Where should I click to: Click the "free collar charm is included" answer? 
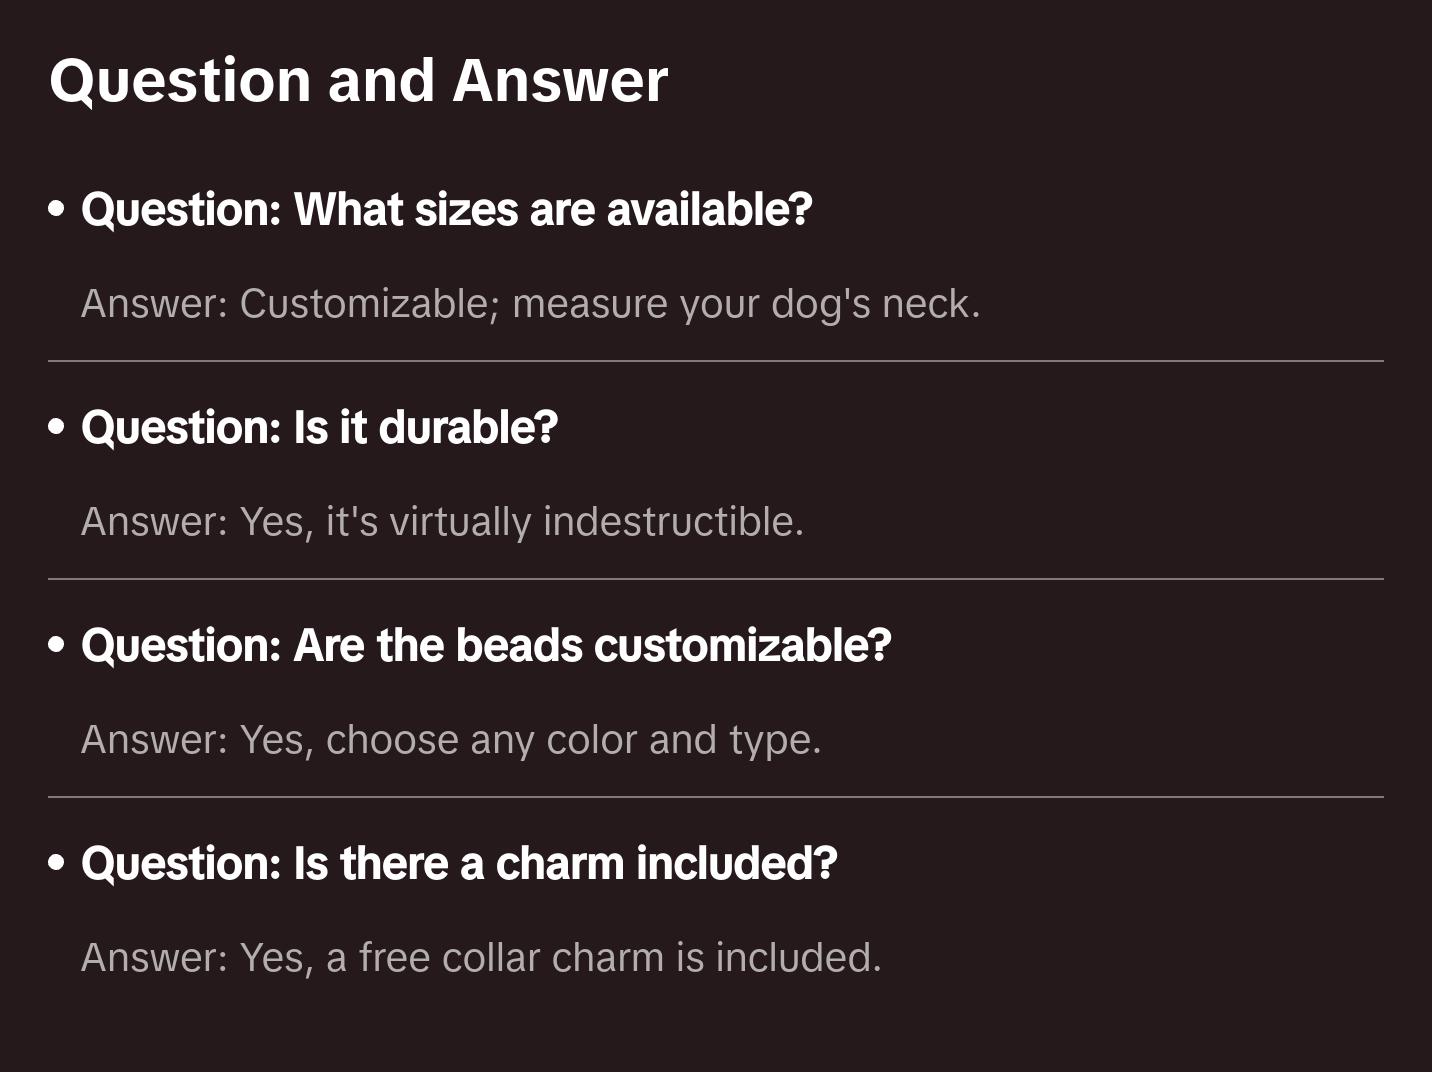tap(481, 958)
